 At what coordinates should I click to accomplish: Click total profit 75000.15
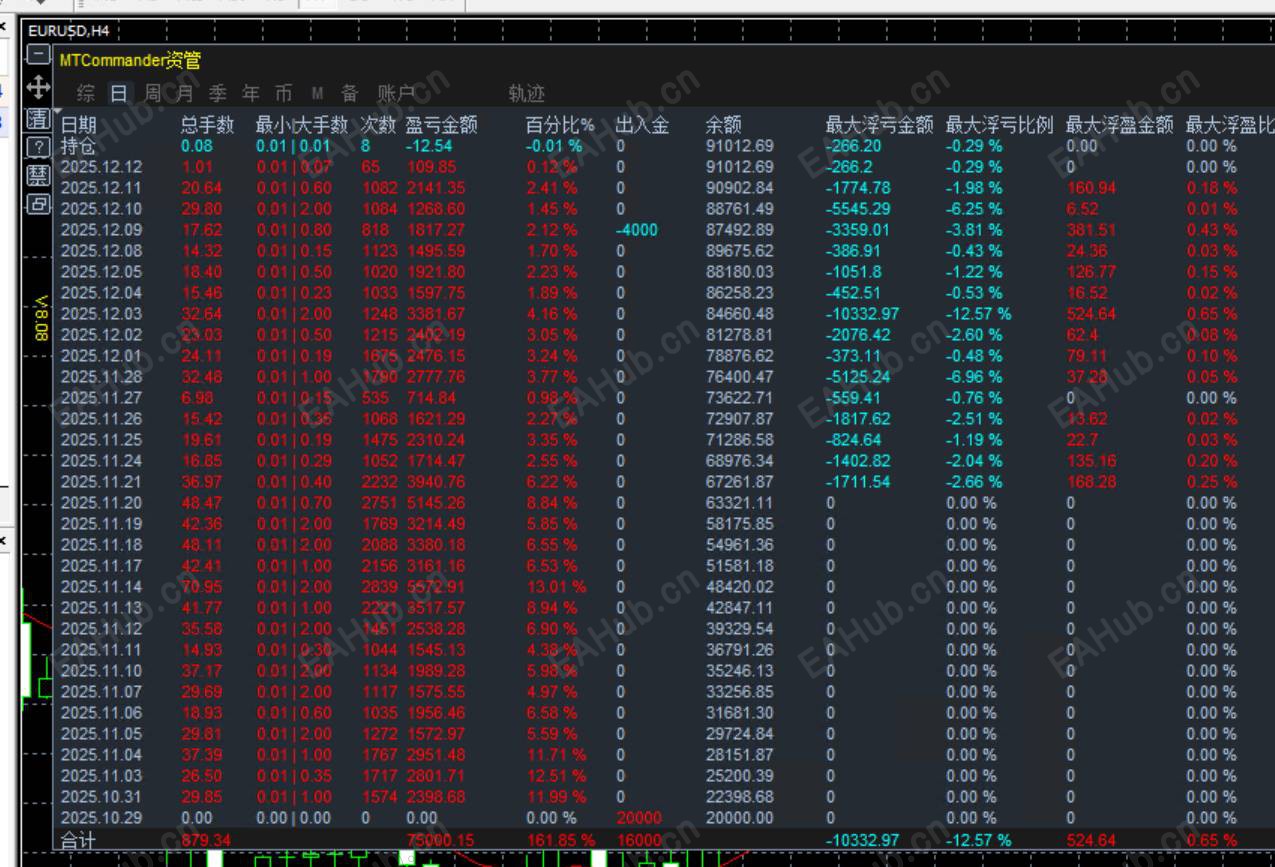point(440,840)
